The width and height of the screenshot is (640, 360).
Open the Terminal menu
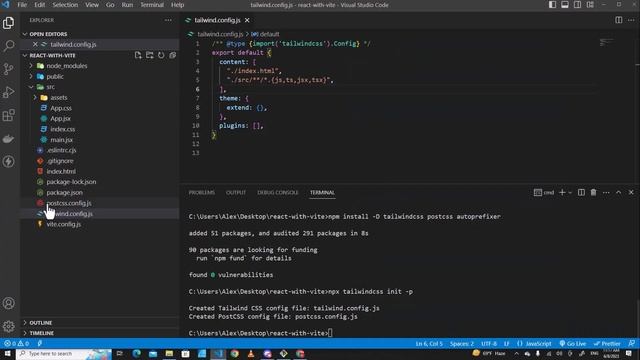[x=152, y=5]
